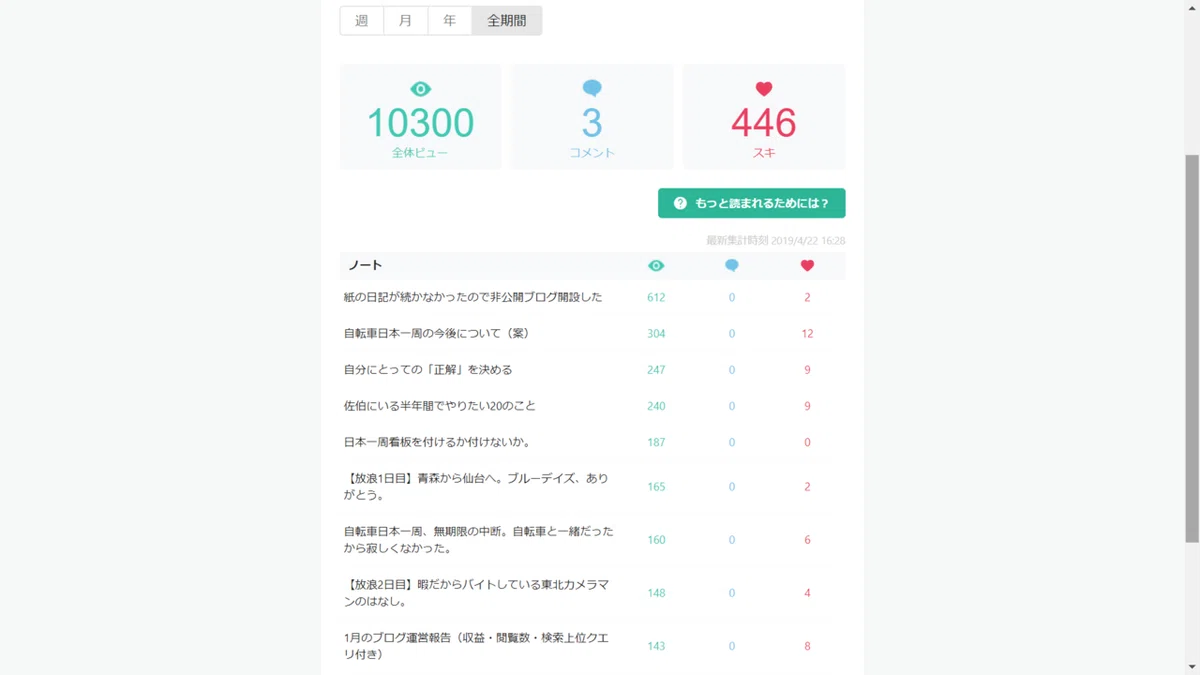Click the total views number 10300

point(420,123)
